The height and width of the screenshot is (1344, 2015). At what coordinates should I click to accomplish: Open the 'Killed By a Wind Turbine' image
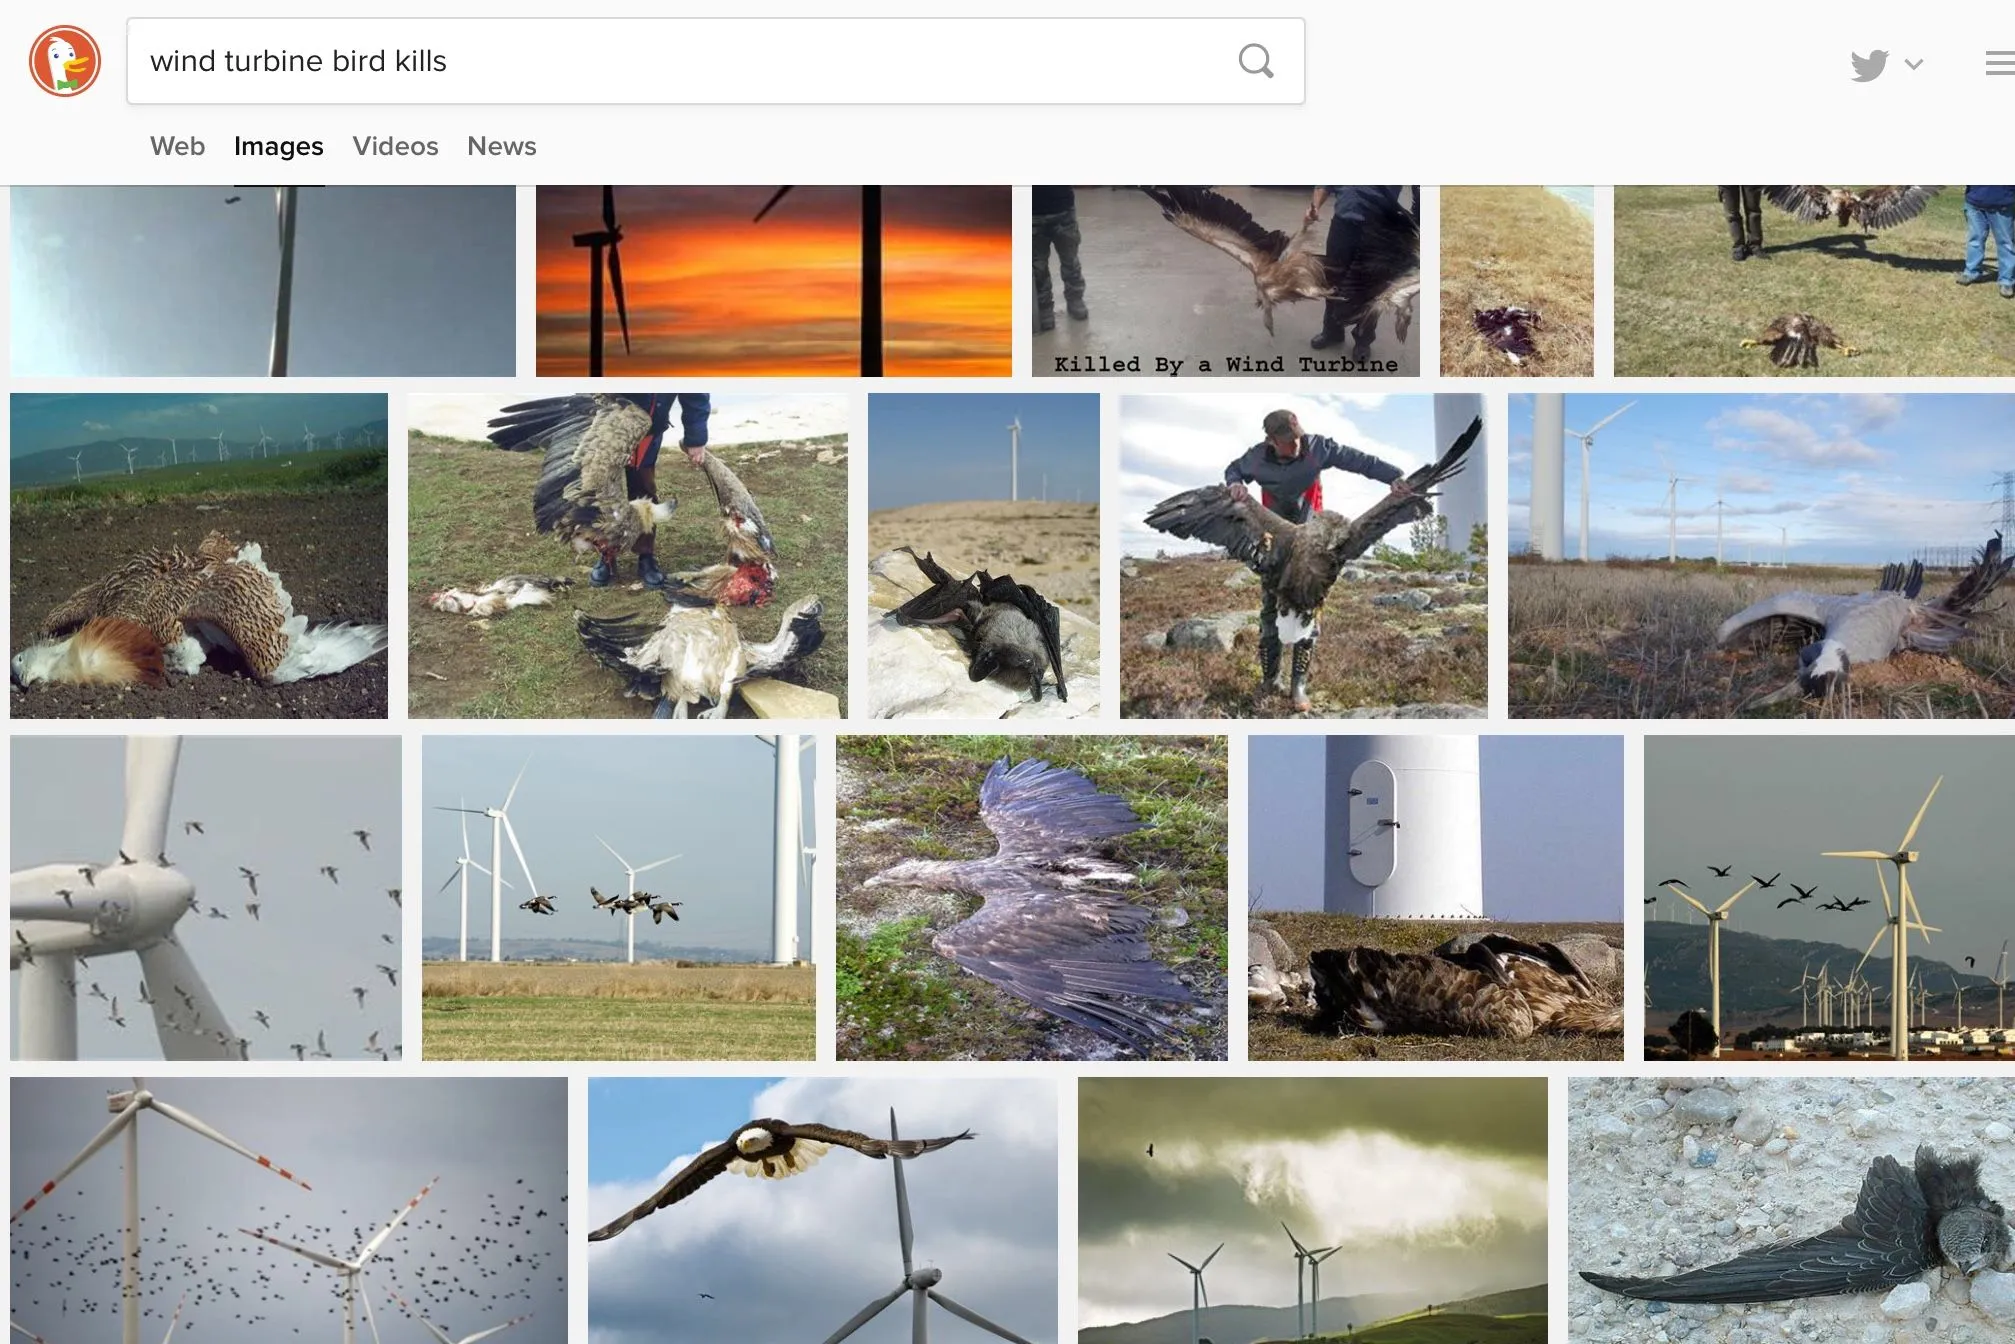tap(1225, 280)
